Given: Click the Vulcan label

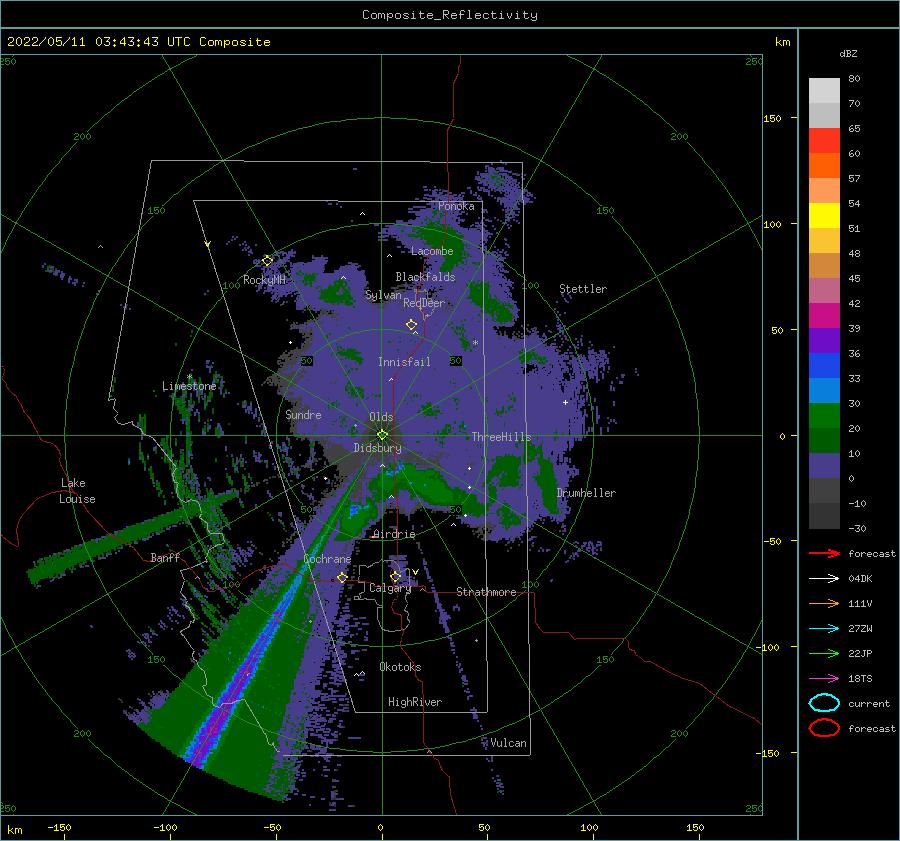Looking at the screenshot, I should click(508, 743).
